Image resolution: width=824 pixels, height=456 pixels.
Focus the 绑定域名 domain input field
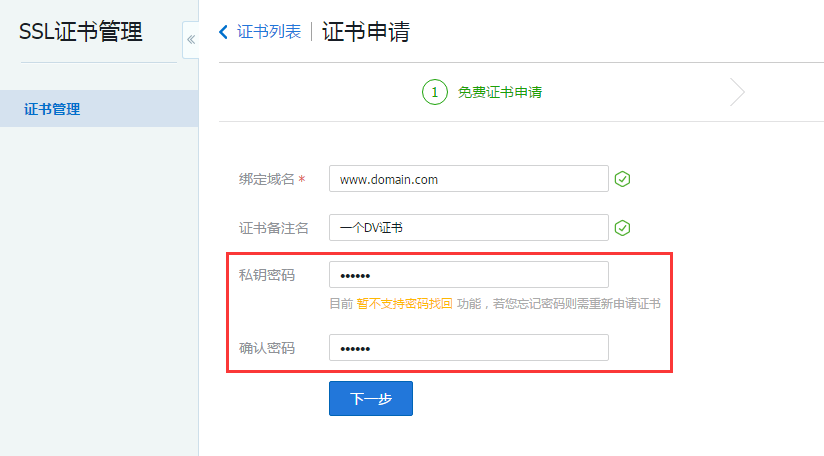click(468, 179)
